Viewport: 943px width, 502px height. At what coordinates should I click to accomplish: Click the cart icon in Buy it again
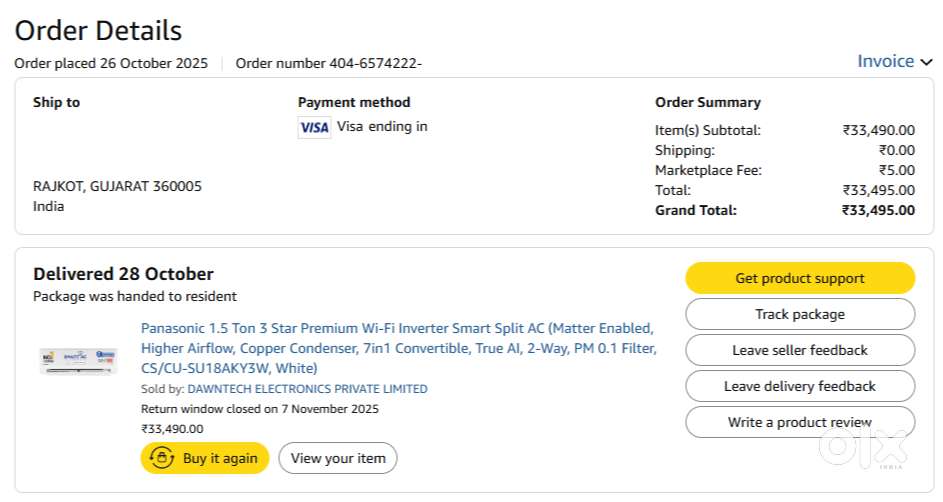click(161, 458)
